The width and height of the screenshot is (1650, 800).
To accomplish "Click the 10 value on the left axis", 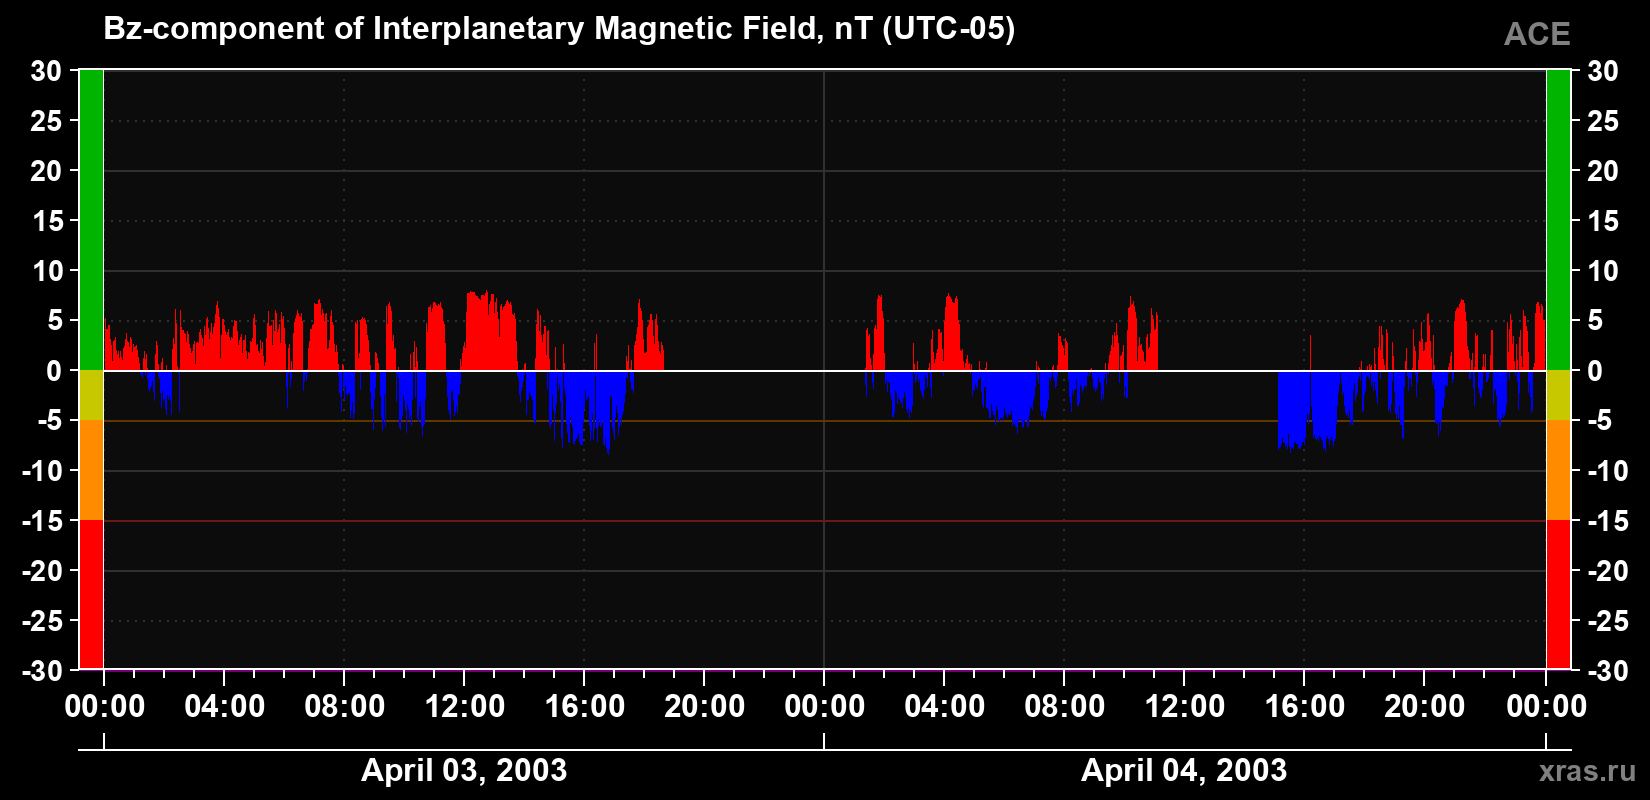I will tap(46, 271).
